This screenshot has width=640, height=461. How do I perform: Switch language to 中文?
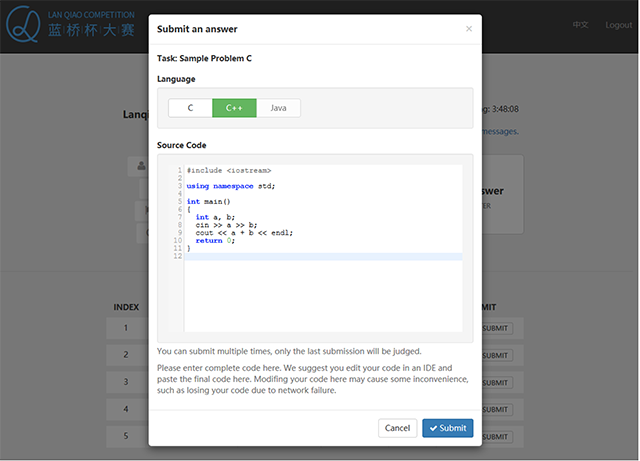click(x=580, y=25)
